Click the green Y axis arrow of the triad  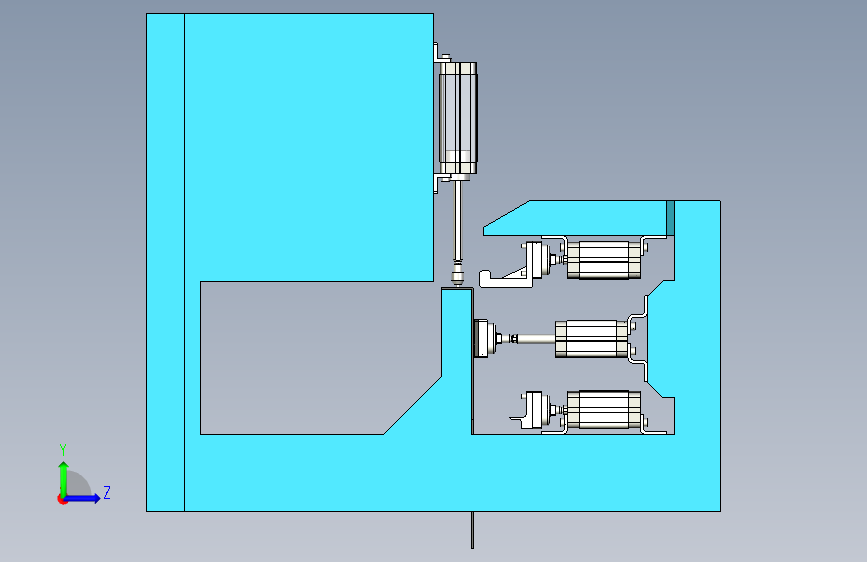point(64,479)
